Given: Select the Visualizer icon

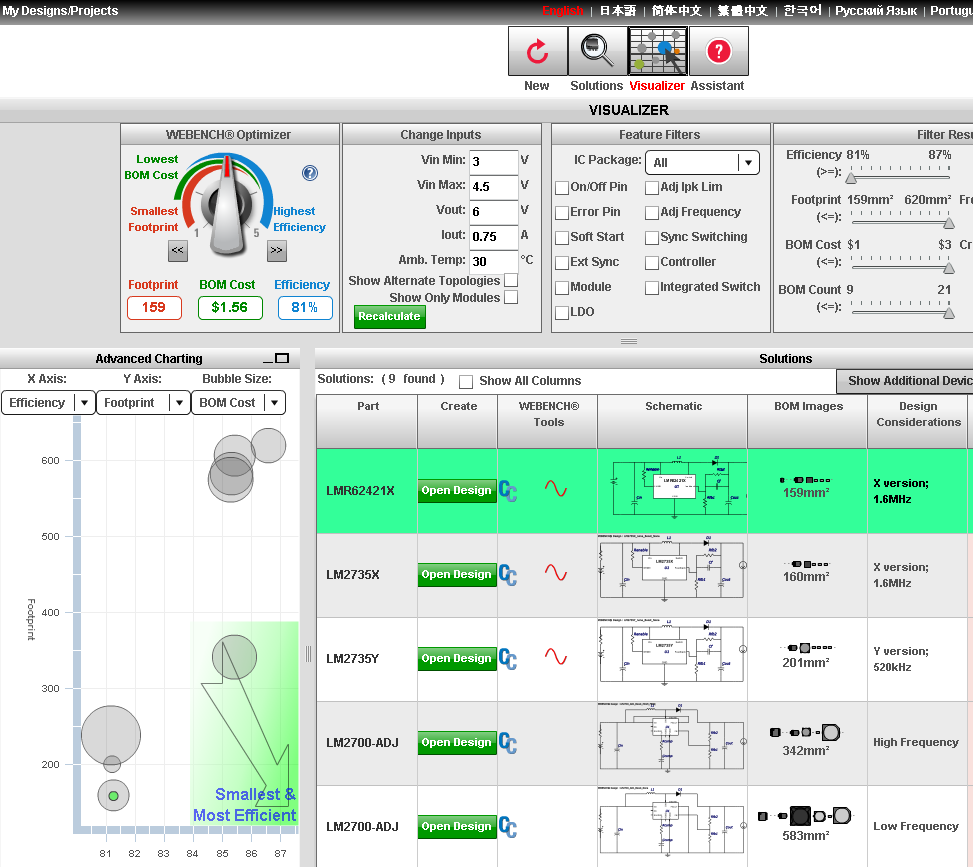Looking at the screenshot, I should tap(657, 51).
